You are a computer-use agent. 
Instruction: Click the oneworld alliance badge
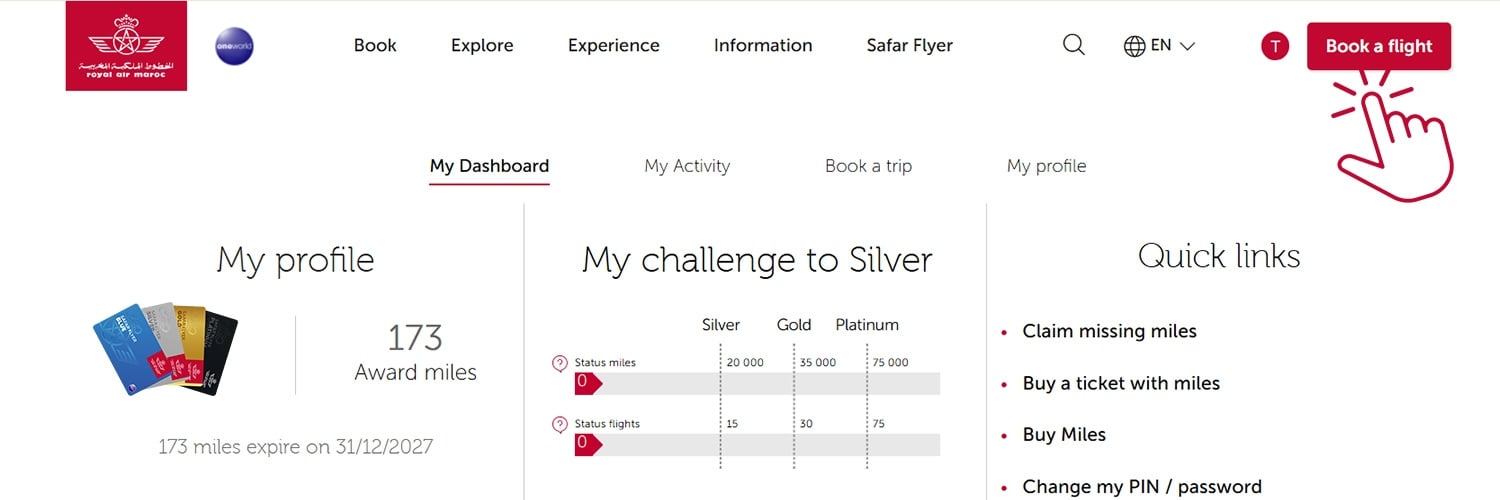[234, 46]
